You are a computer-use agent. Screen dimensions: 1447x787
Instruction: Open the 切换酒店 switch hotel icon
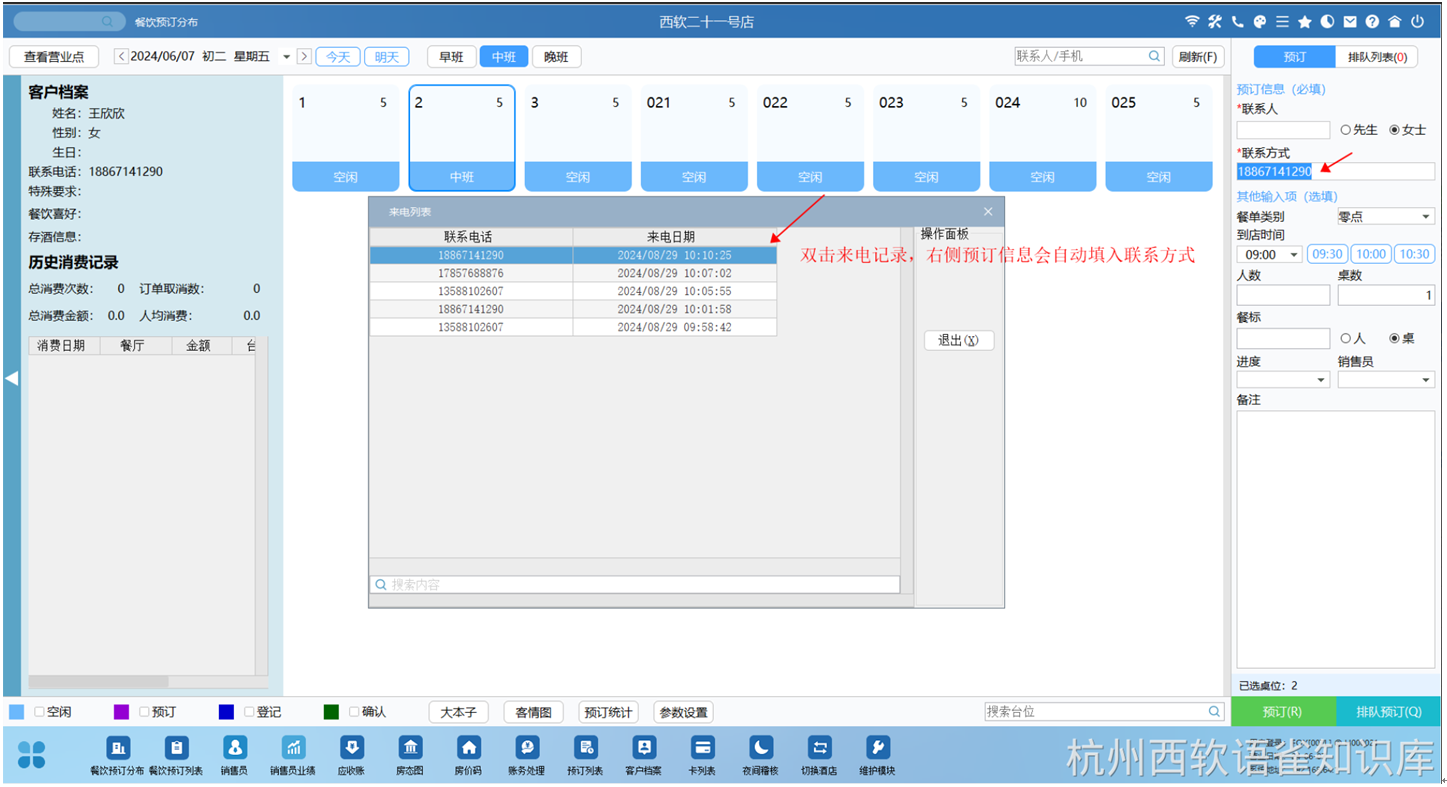pos(820,748)
